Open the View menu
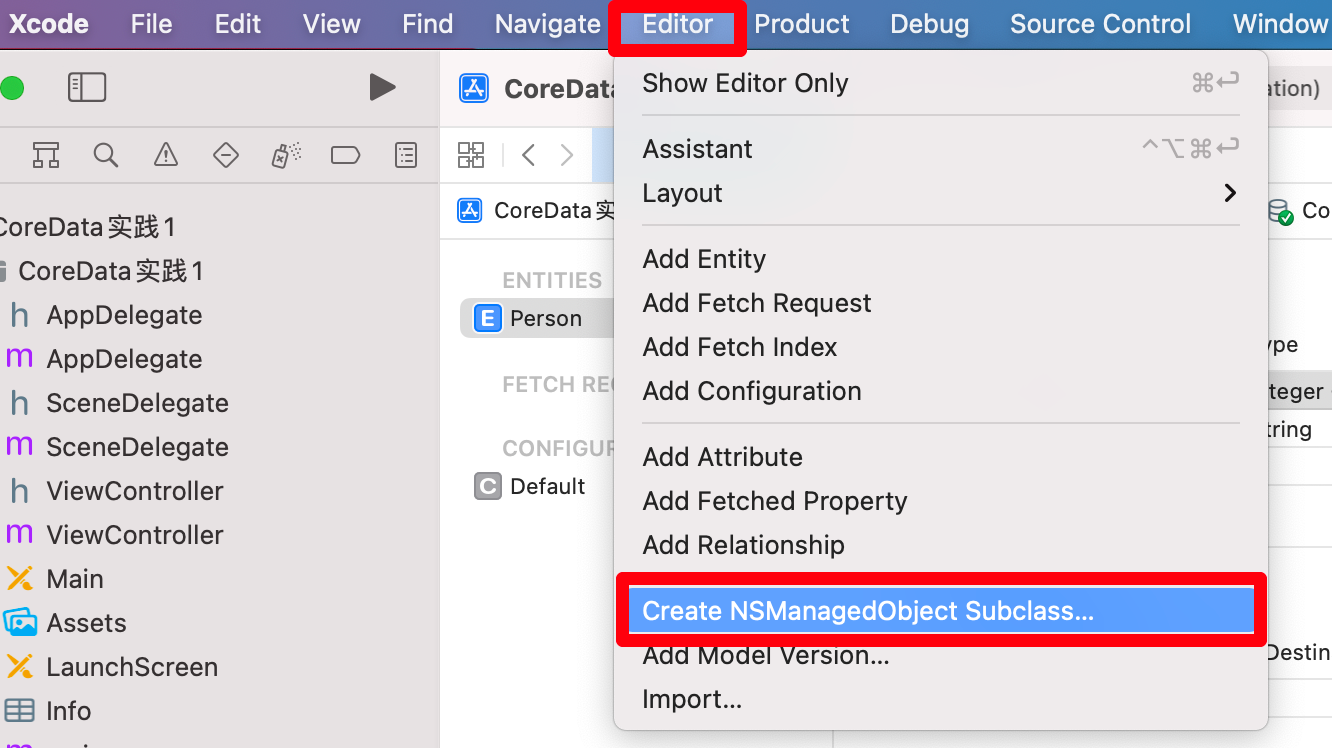The width and height of the screenshot is (1332, 748). pos(332,24)
